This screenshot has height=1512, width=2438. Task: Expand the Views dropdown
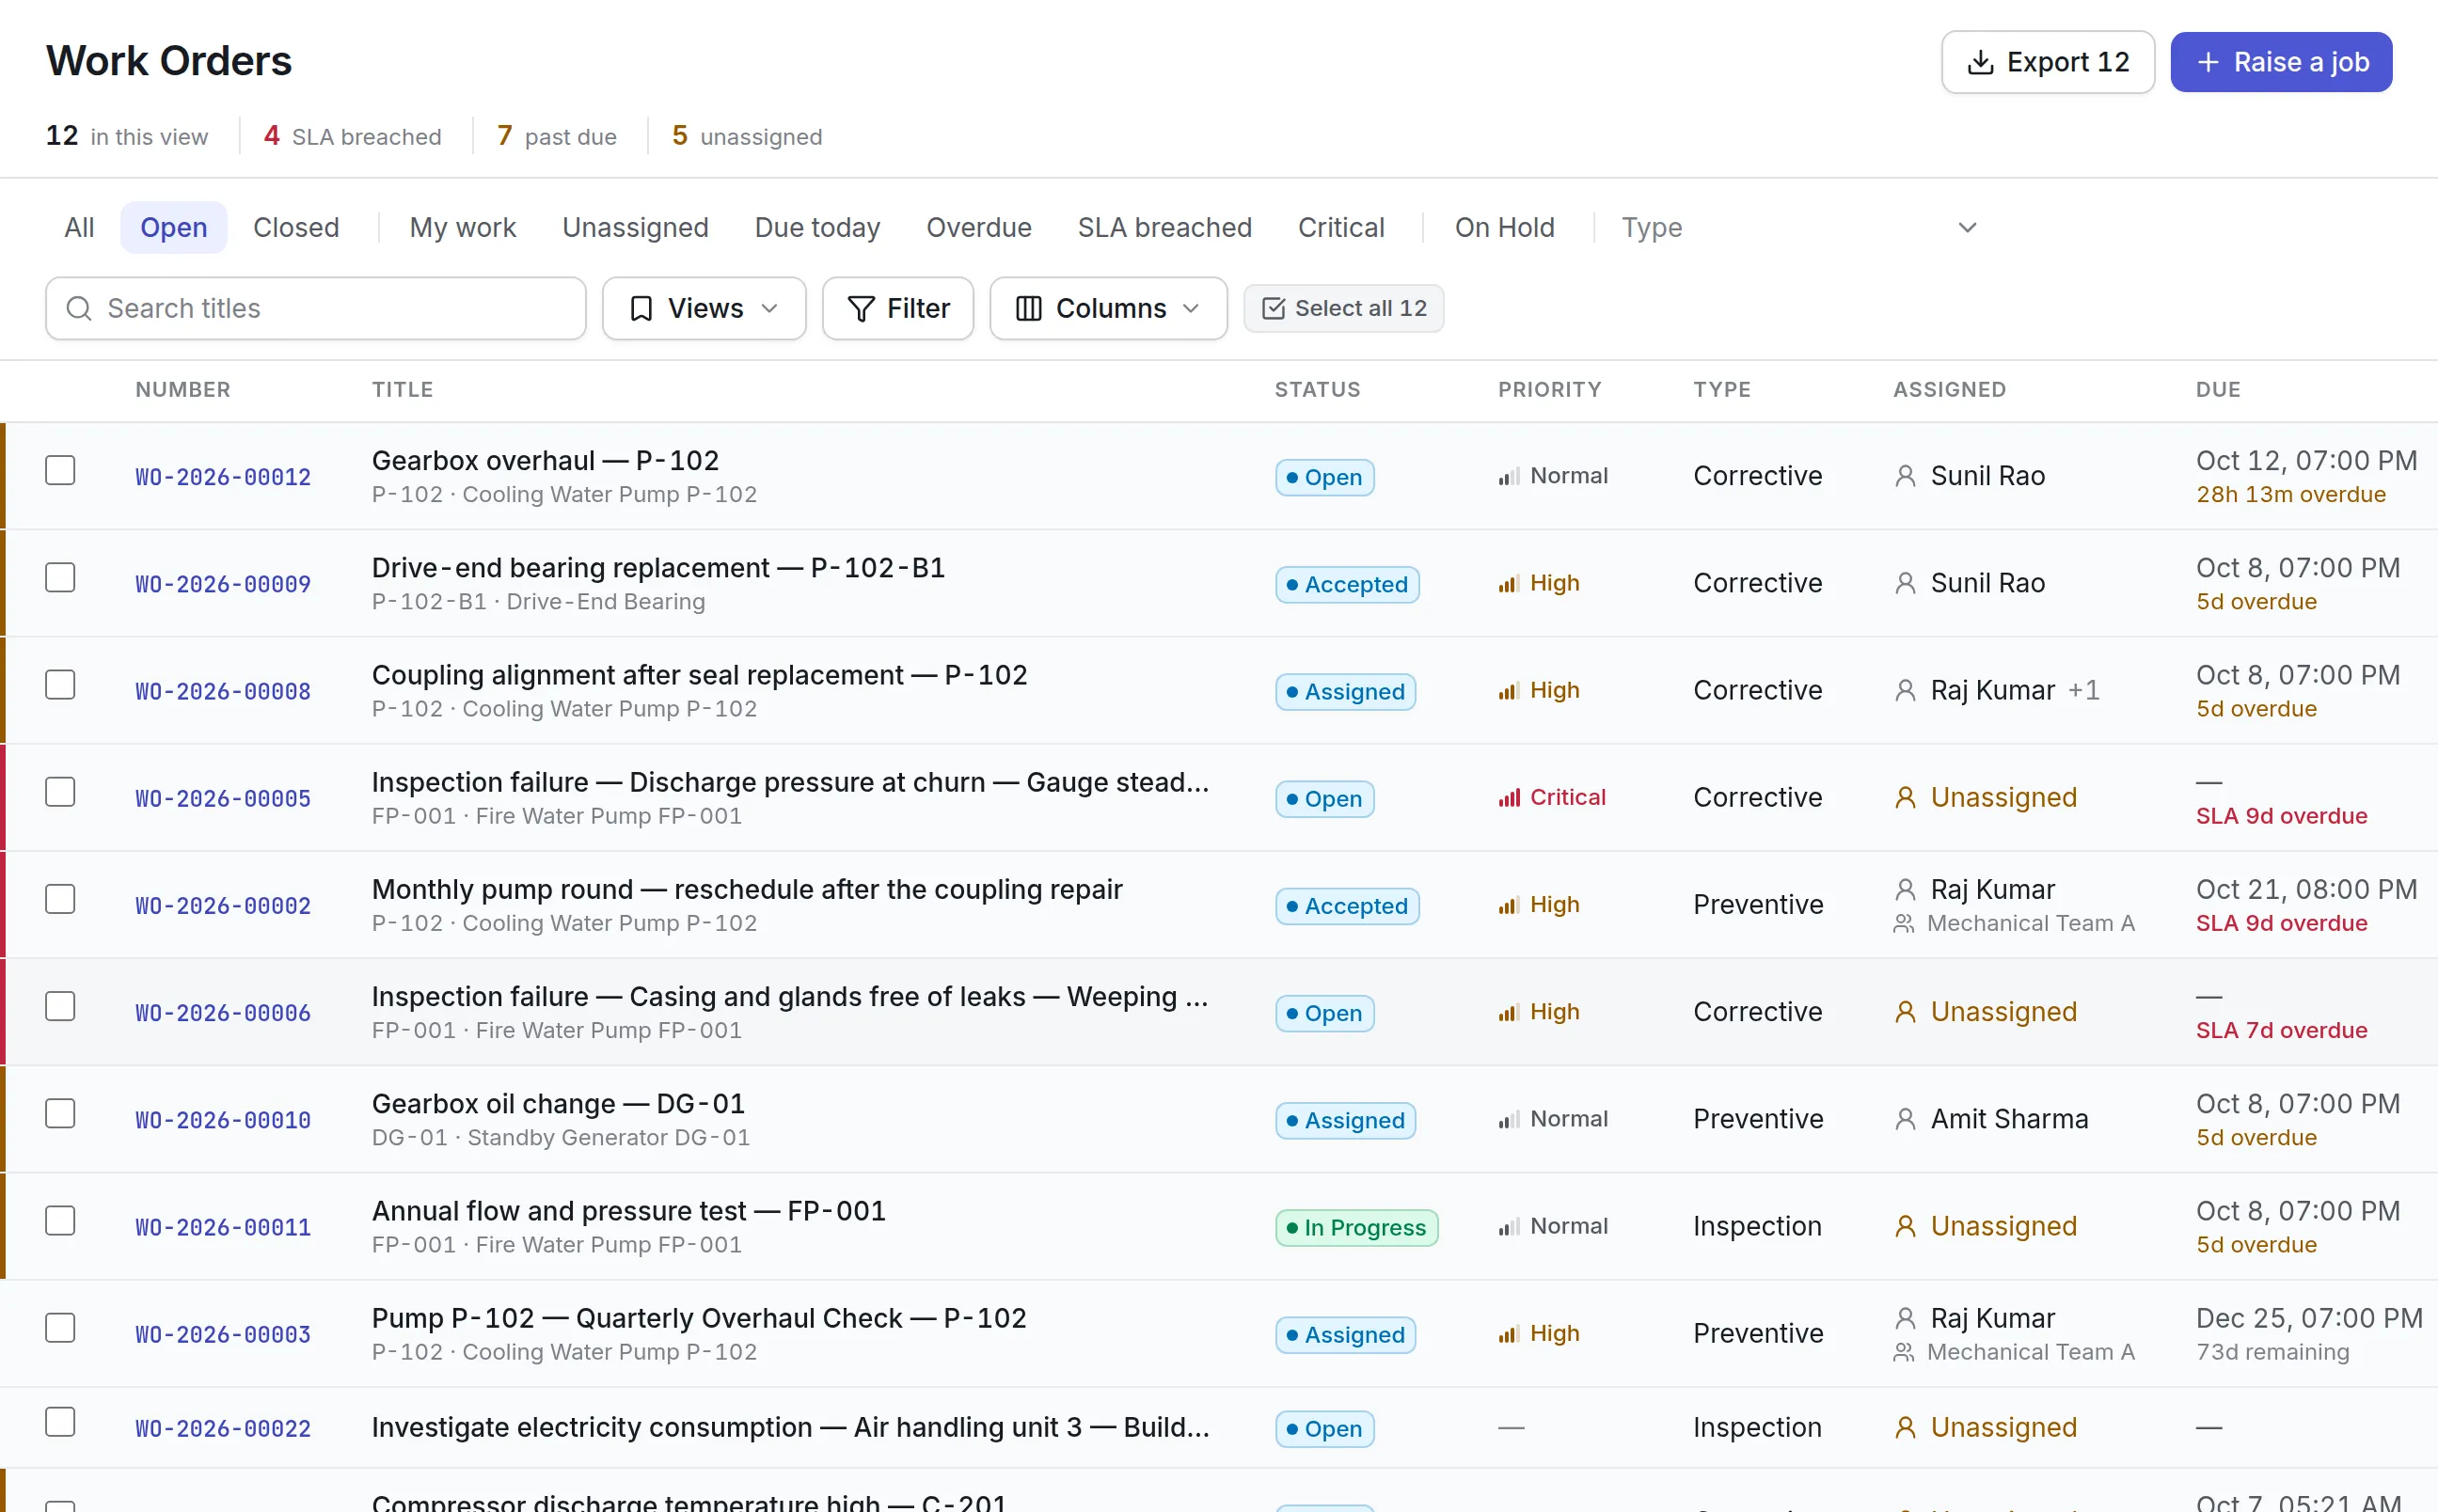(704, 308)
